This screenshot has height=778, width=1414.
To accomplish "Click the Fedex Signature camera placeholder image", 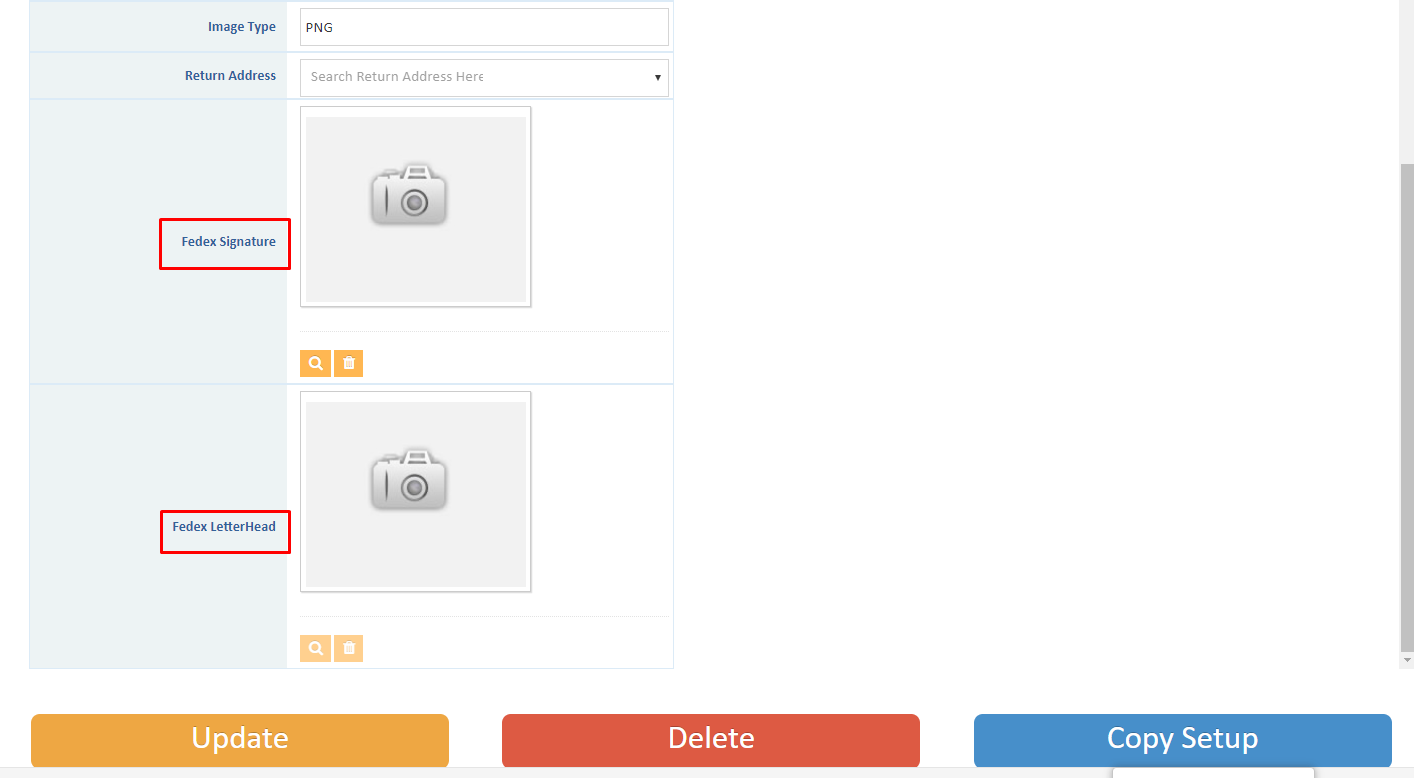I will pos(415,208).
